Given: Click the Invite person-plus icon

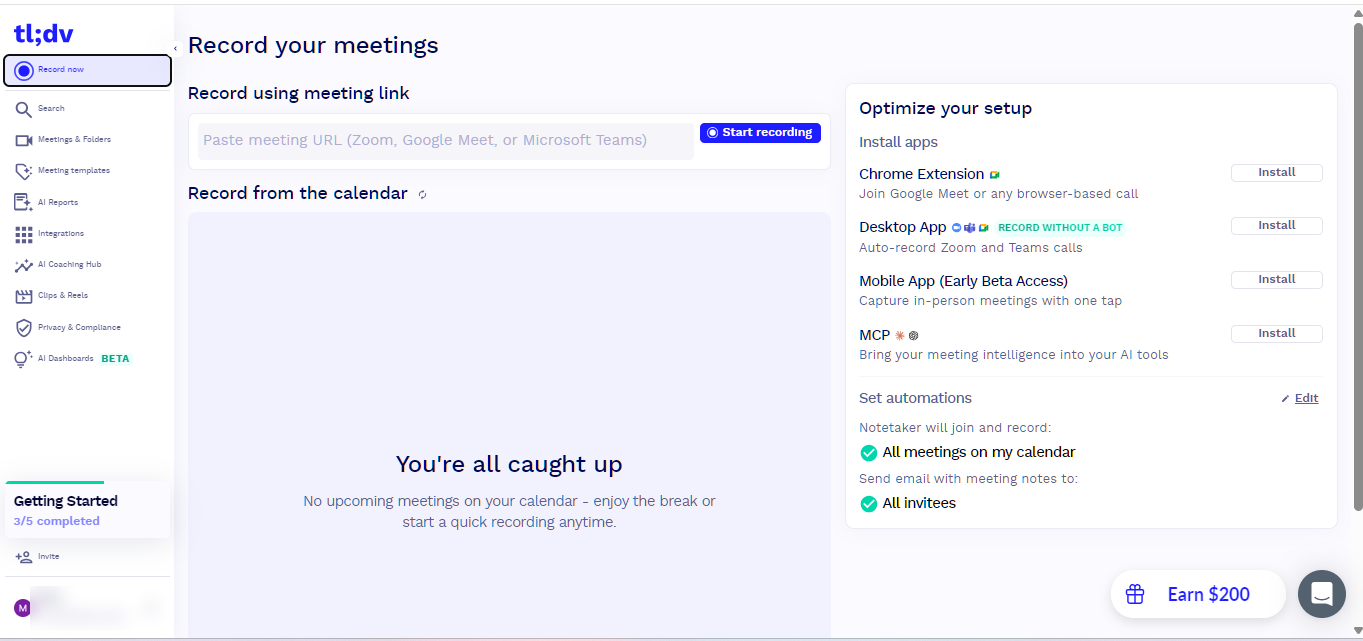Looking at the screenshot, I should [x=24, y=557].
